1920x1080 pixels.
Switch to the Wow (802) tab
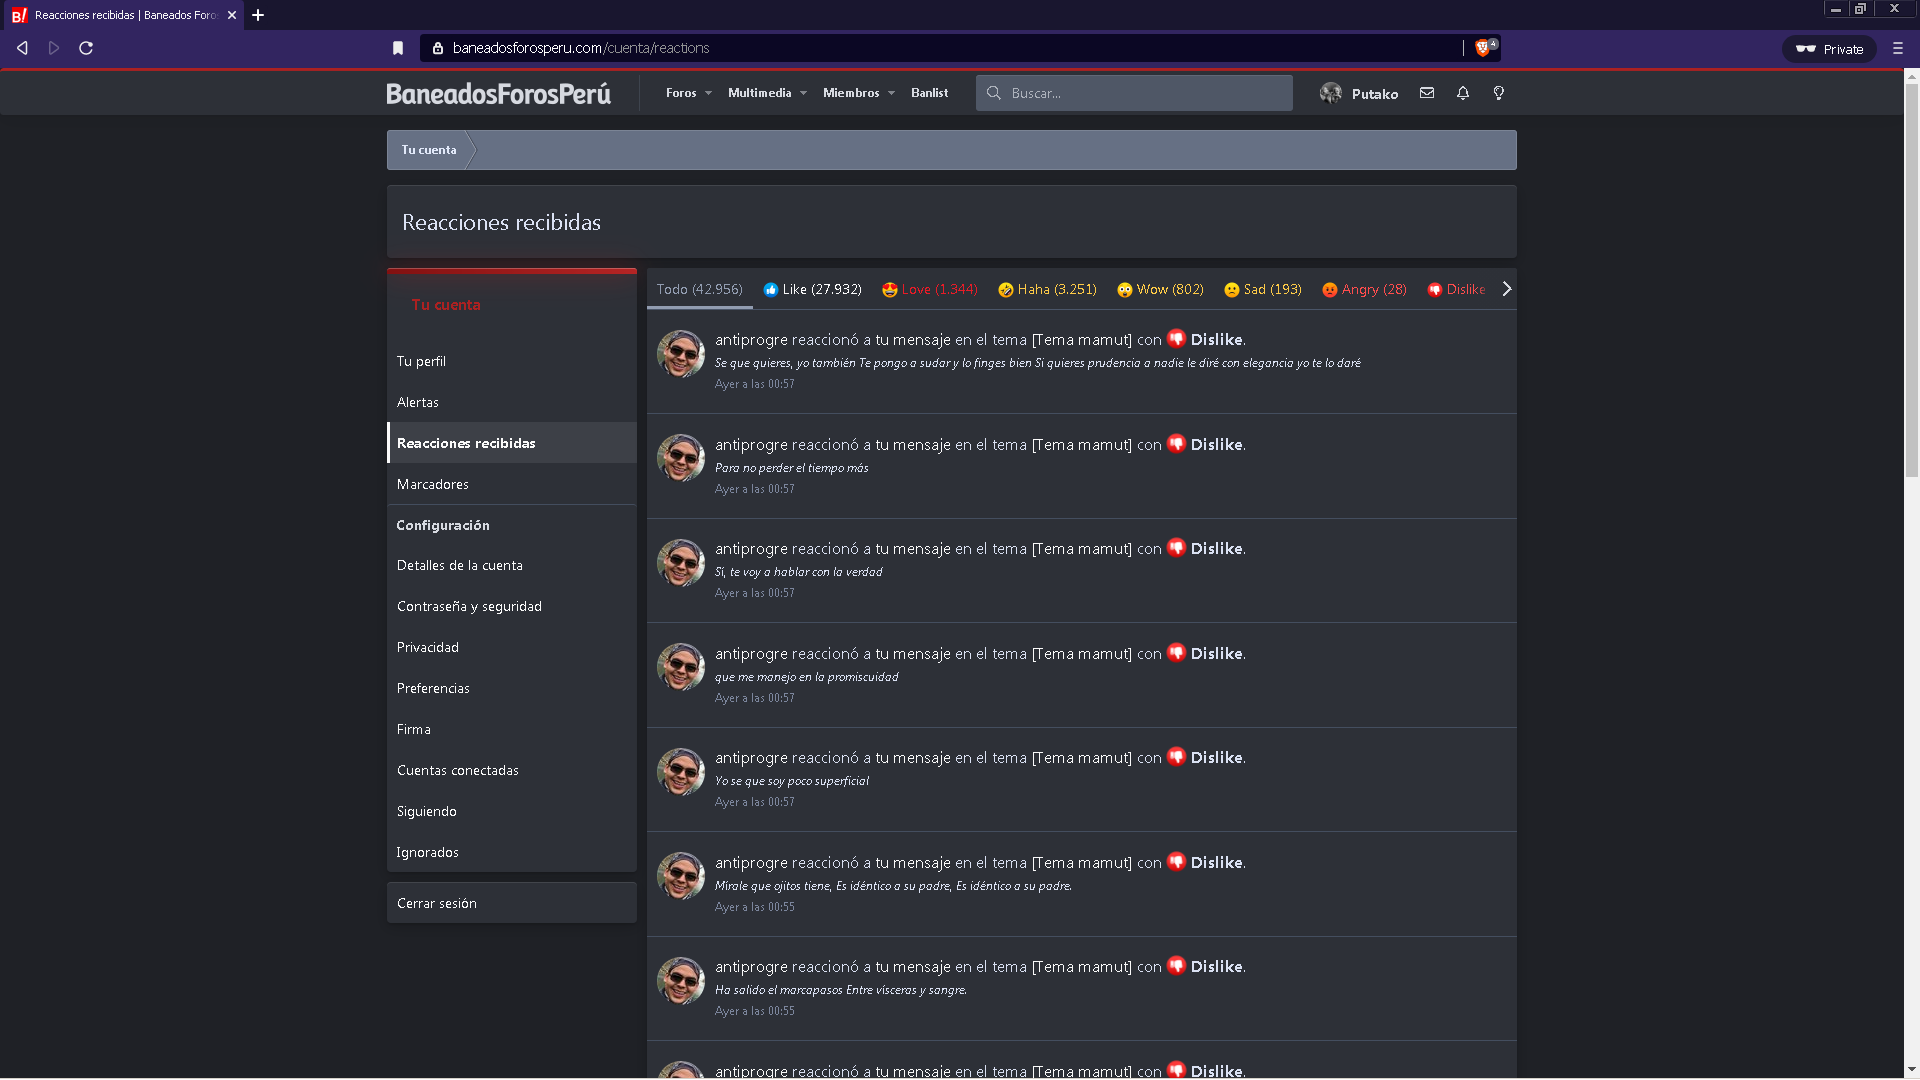point(1160,289)
